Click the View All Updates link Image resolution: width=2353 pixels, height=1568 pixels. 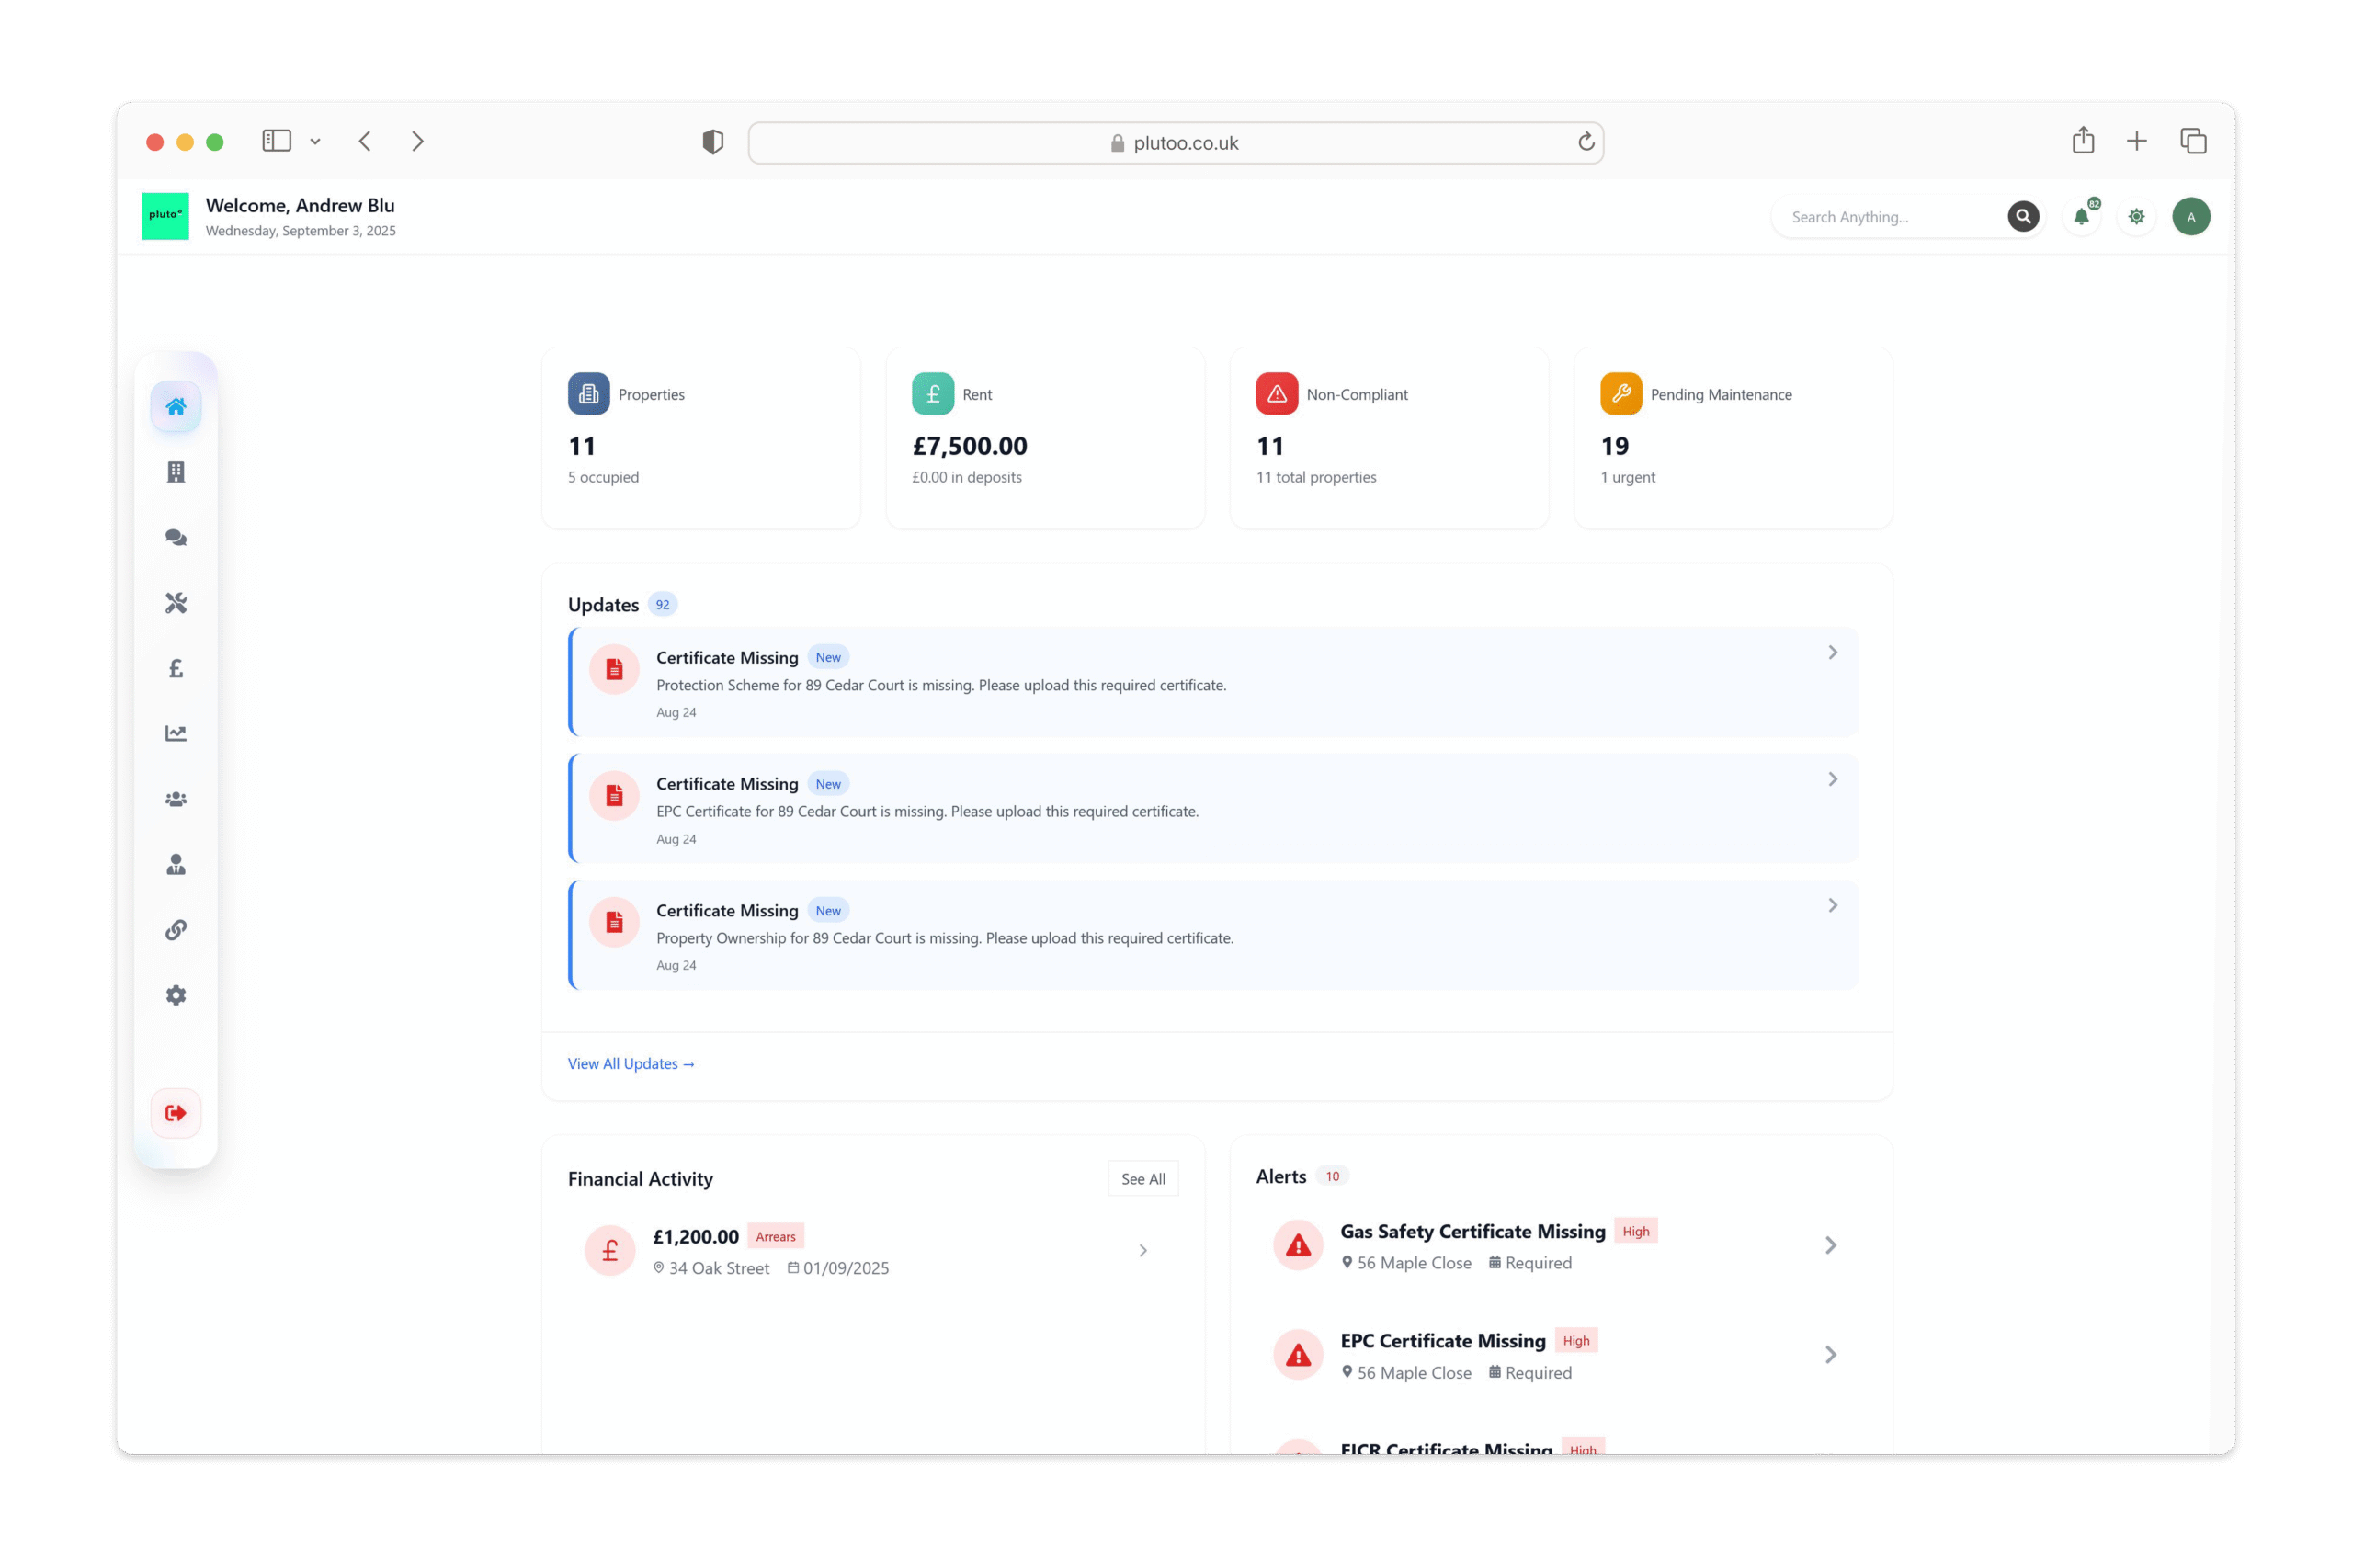click(631, 1064)
